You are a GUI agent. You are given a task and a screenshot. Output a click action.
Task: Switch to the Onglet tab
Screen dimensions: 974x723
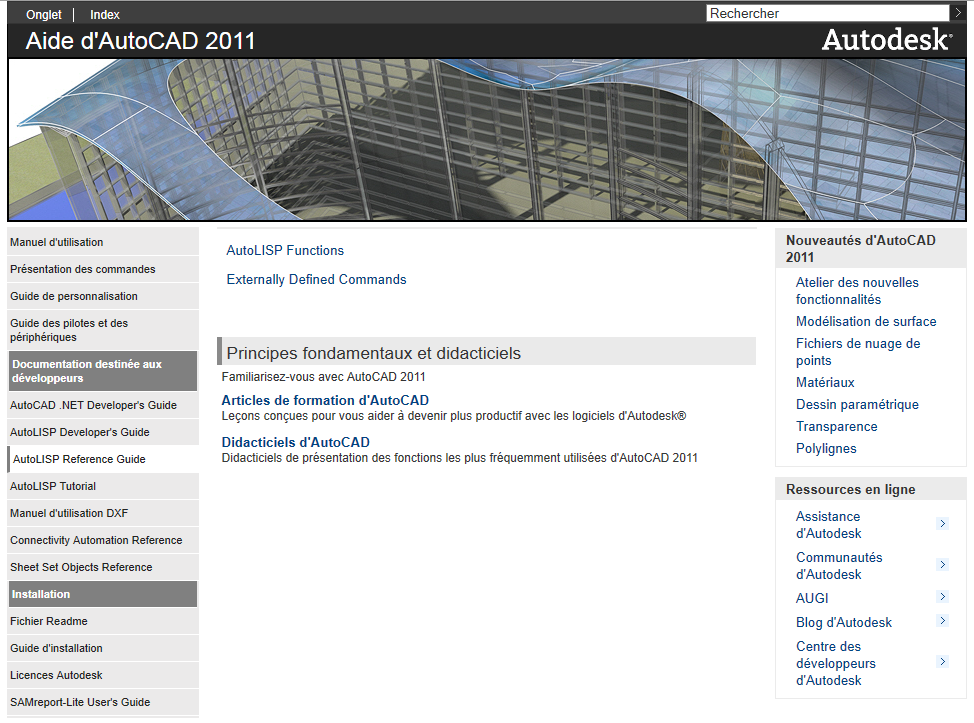coord(43,14)
